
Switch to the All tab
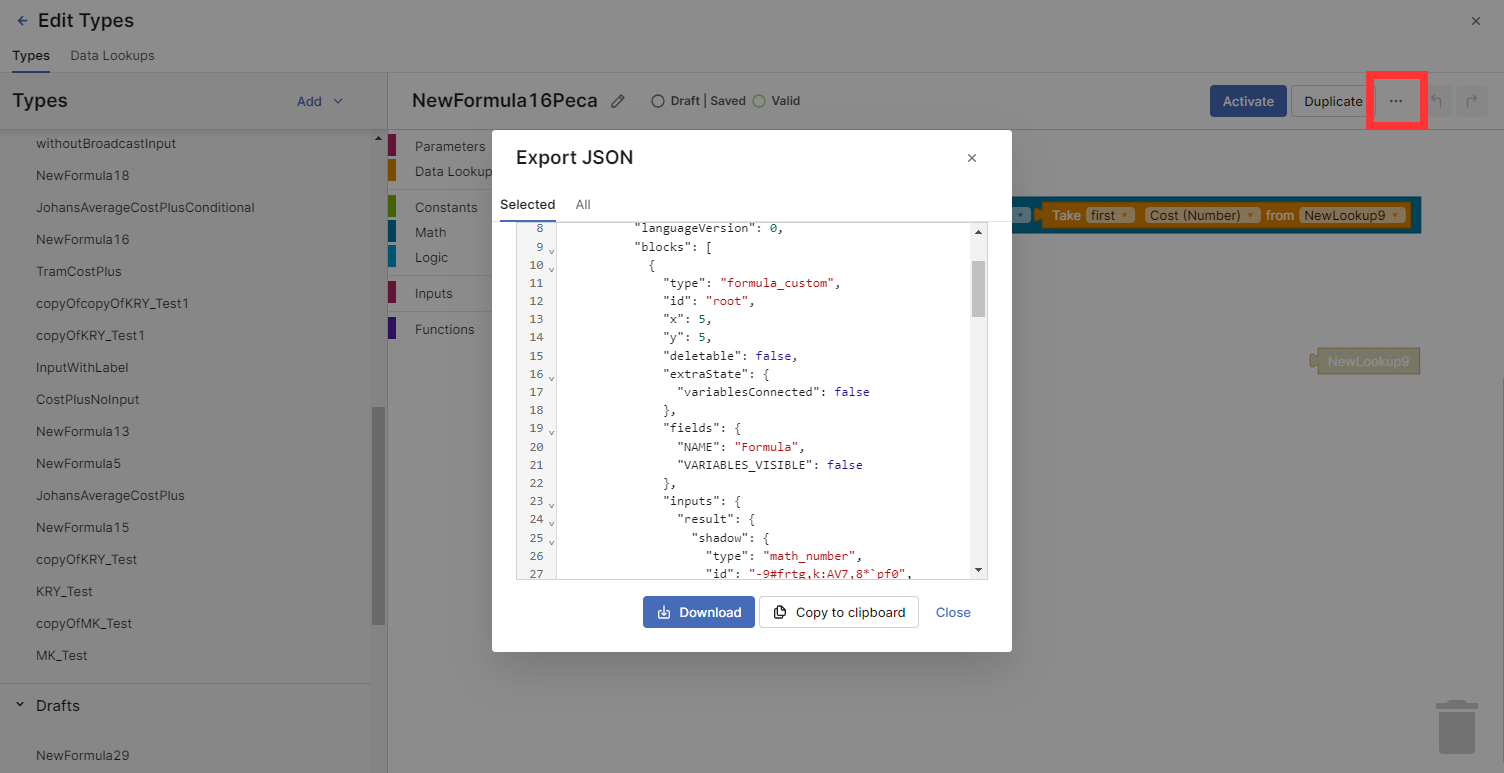[x=583, y=204]
